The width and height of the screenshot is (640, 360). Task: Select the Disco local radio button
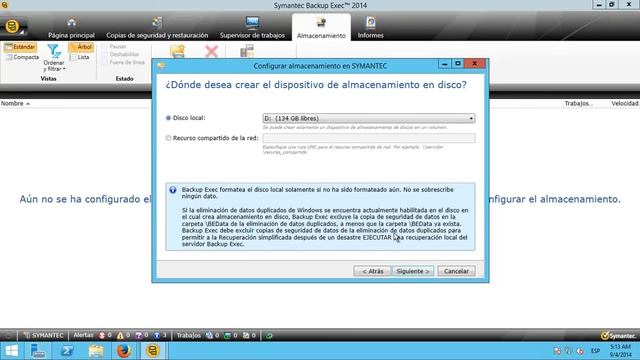[168, 118]
